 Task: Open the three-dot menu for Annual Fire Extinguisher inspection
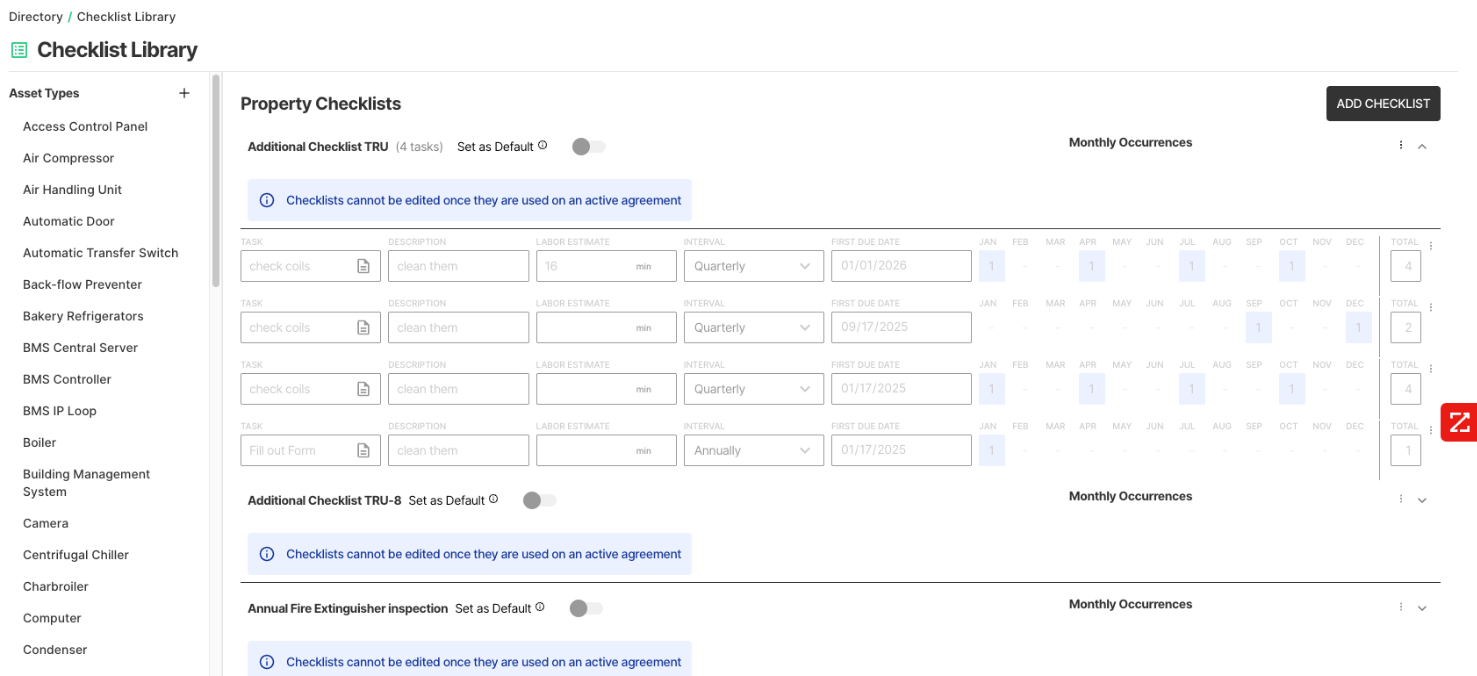pyautogui.click(x=1400, y=608)
